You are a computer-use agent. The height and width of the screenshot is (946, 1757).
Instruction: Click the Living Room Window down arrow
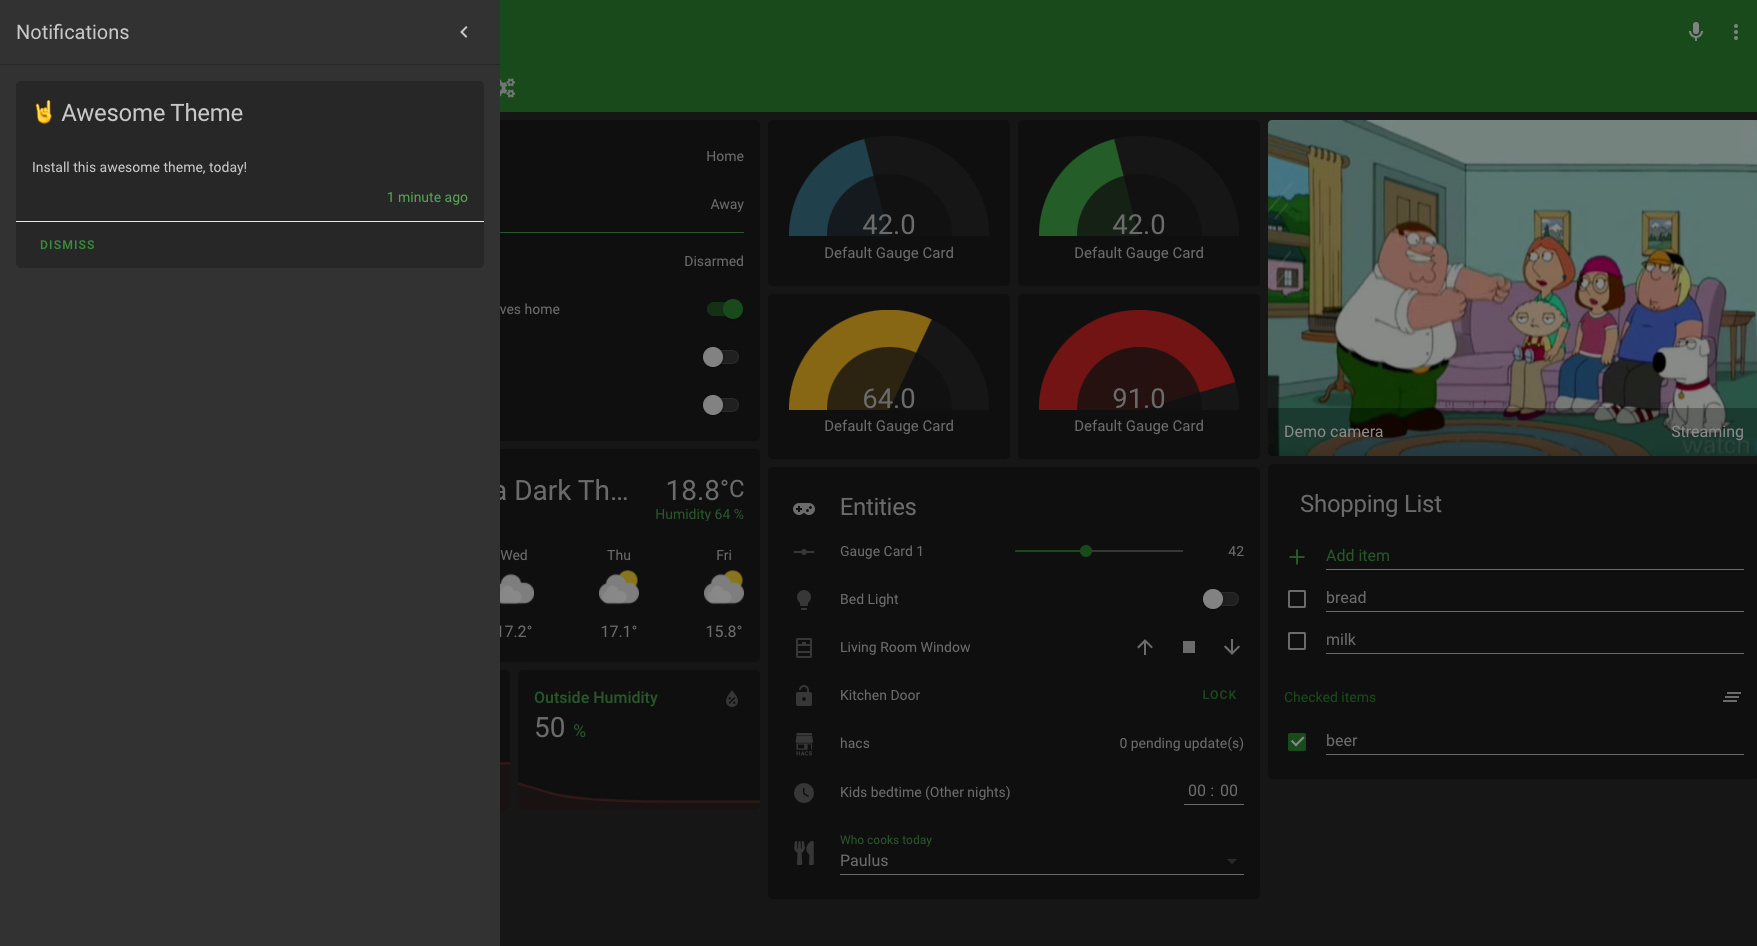[1232, 647]
